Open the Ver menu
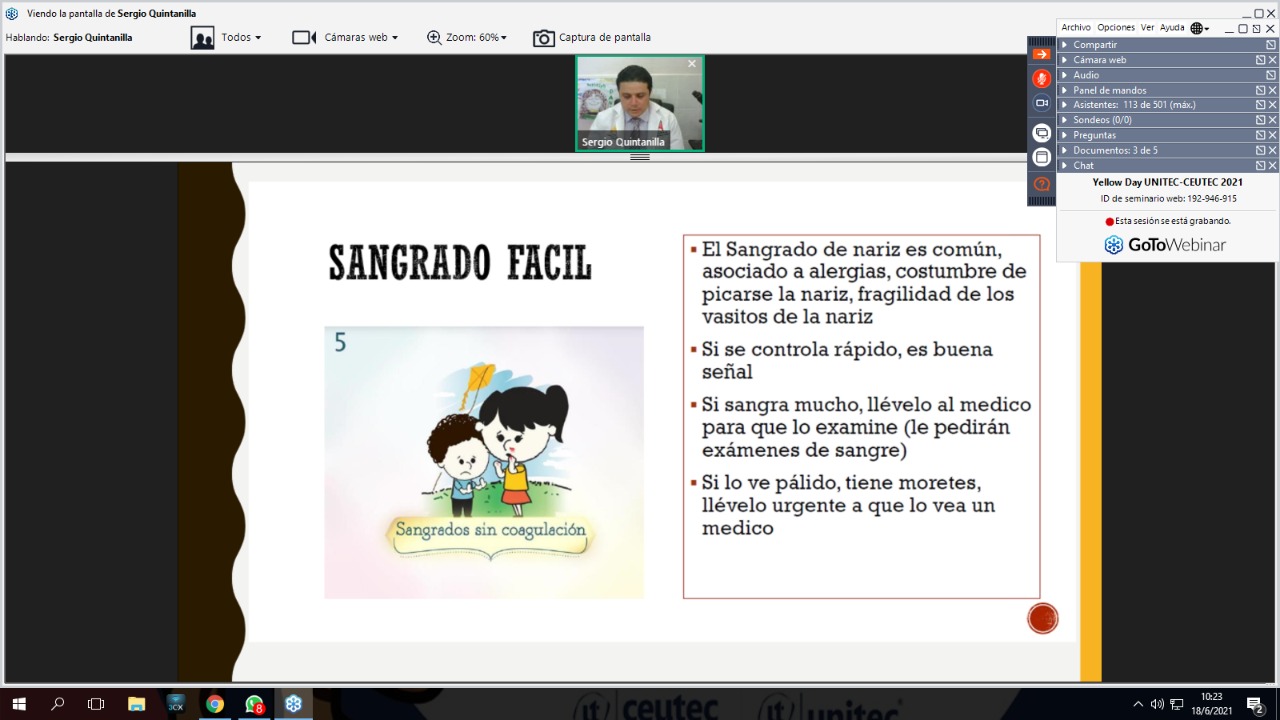 [x=1147, y=28]
